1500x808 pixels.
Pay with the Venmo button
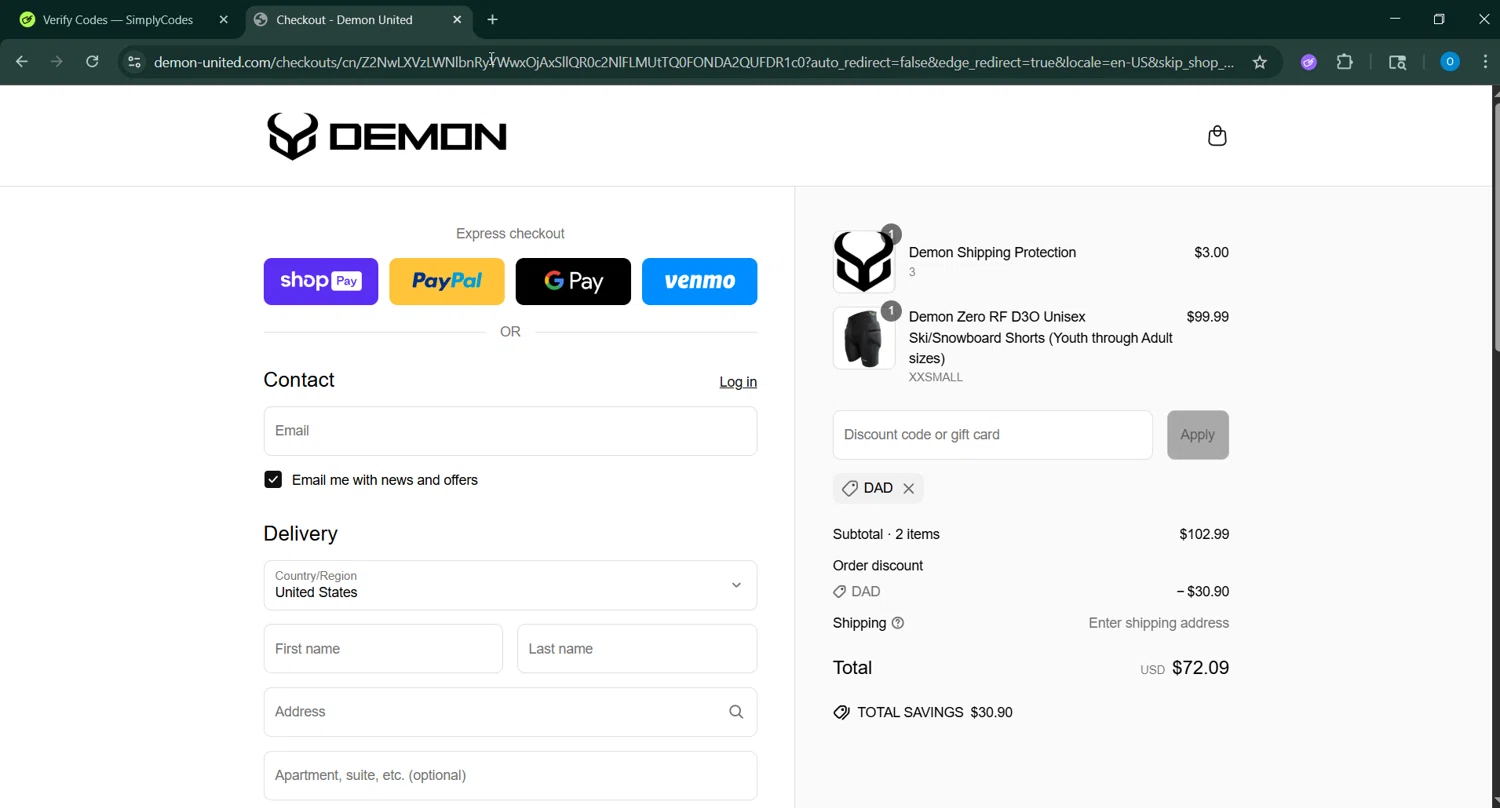click(699, 281)
